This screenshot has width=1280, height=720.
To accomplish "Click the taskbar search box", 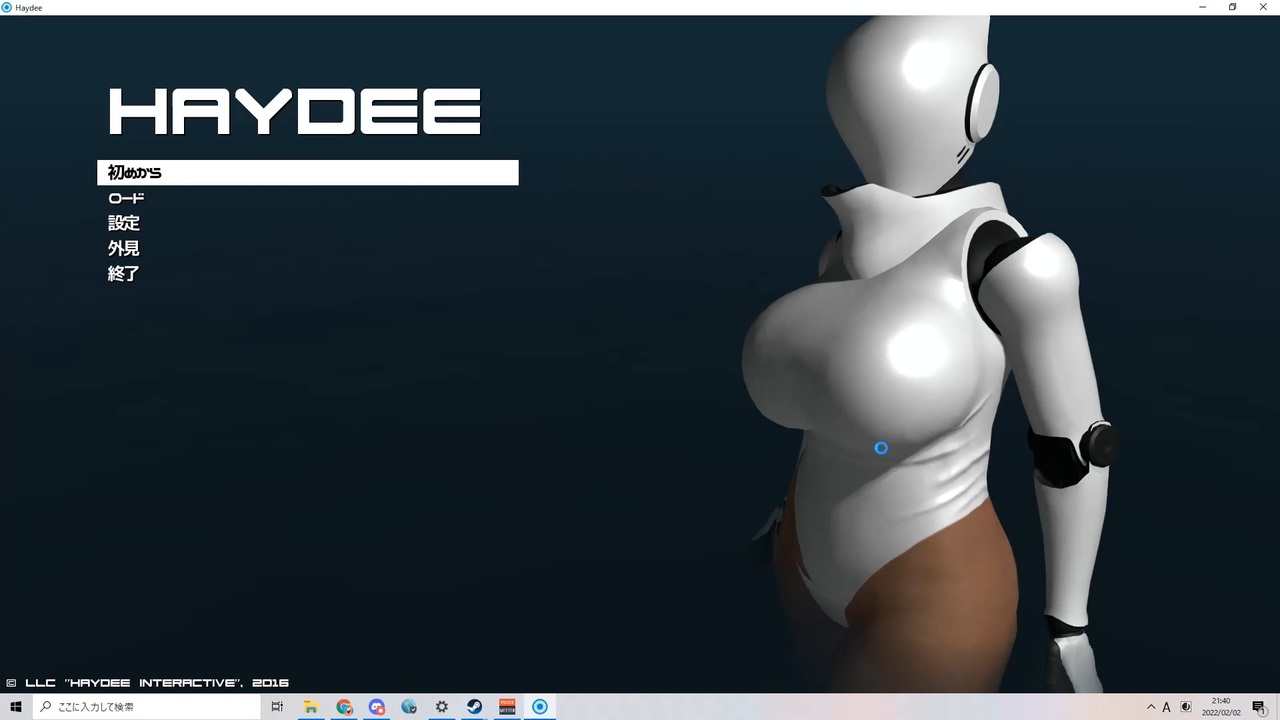I will (146, 707).
